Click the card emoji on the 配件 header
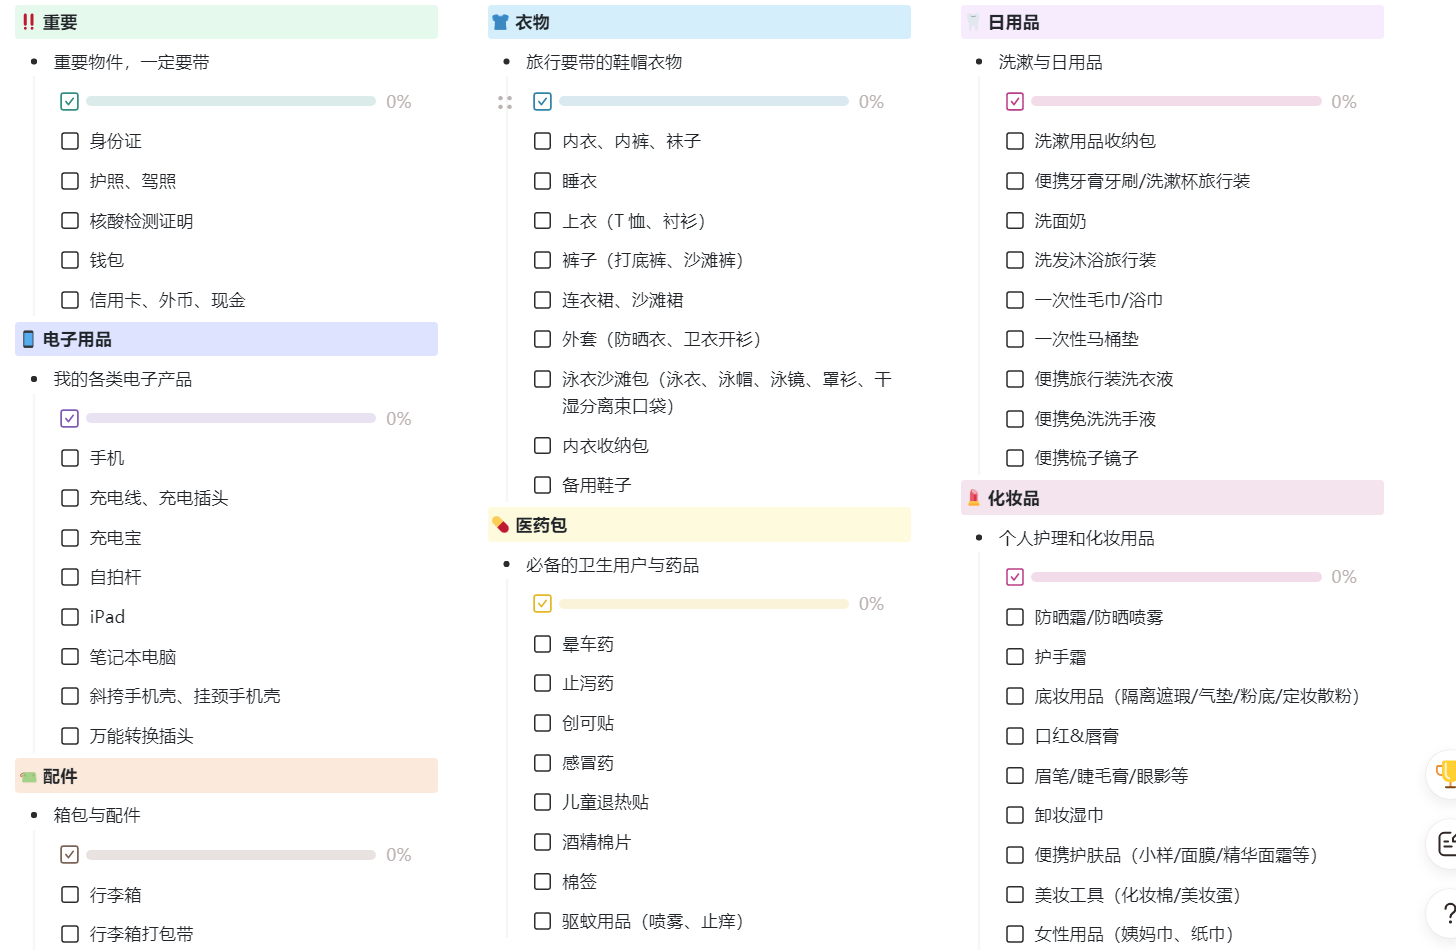The width and height of the screenshot is (1456, 950). coord(26,776)
